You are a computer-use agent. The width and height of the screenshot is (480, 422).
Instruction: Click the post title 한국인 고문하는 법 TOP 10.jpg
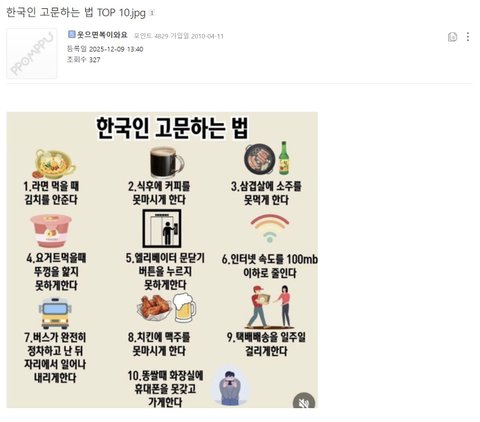(x=76, y=13)
